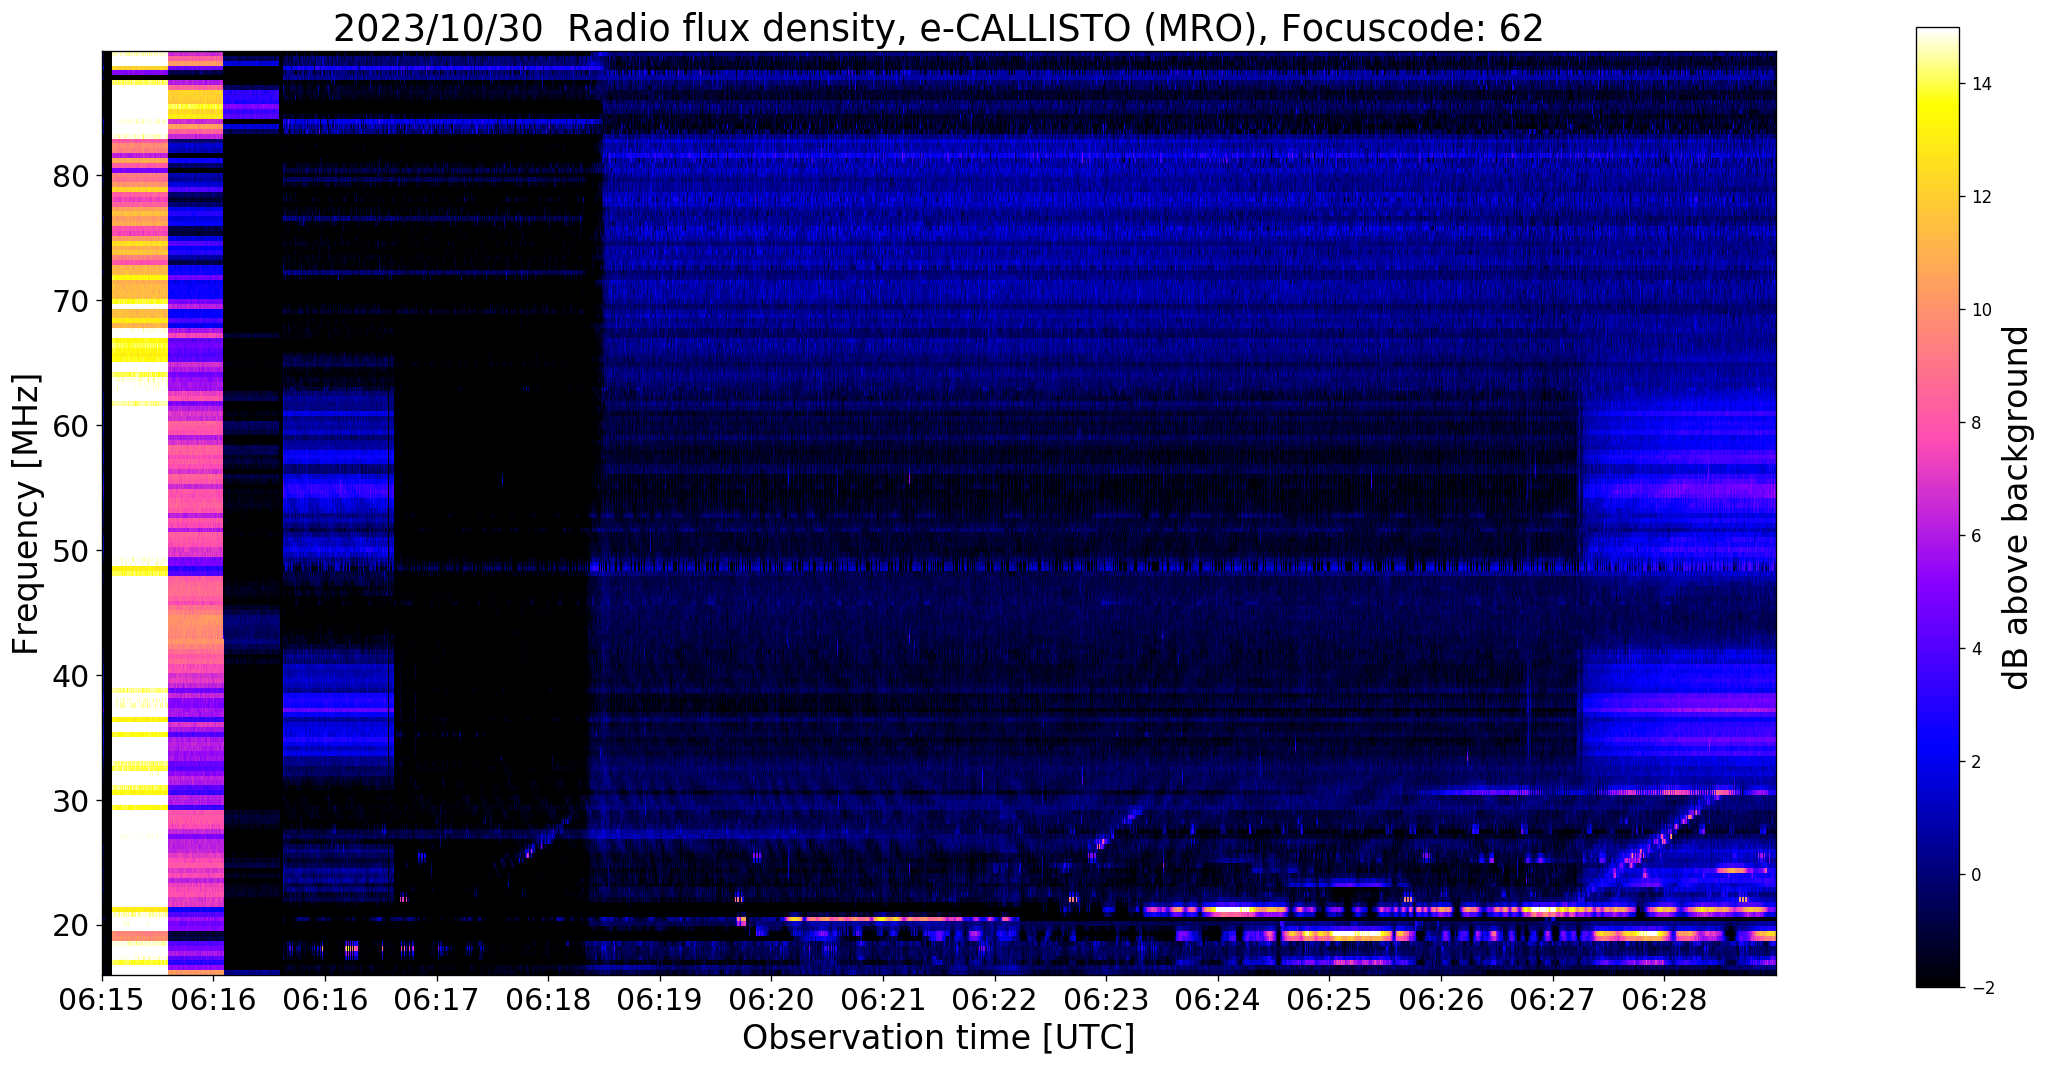Click the '06:18' time tick label
This screenshot has height=1067, width=2047.
coord(548,999)
